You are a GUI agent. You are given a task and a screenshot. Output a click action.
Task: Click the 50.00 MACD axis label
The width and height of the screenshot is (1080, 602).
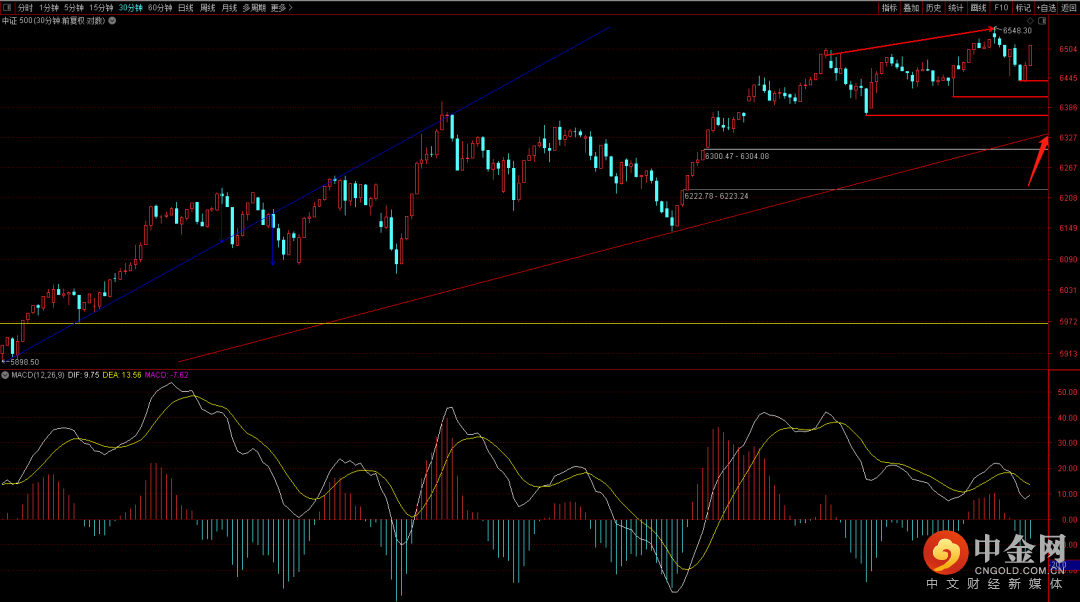click(x=1068, y=392)
